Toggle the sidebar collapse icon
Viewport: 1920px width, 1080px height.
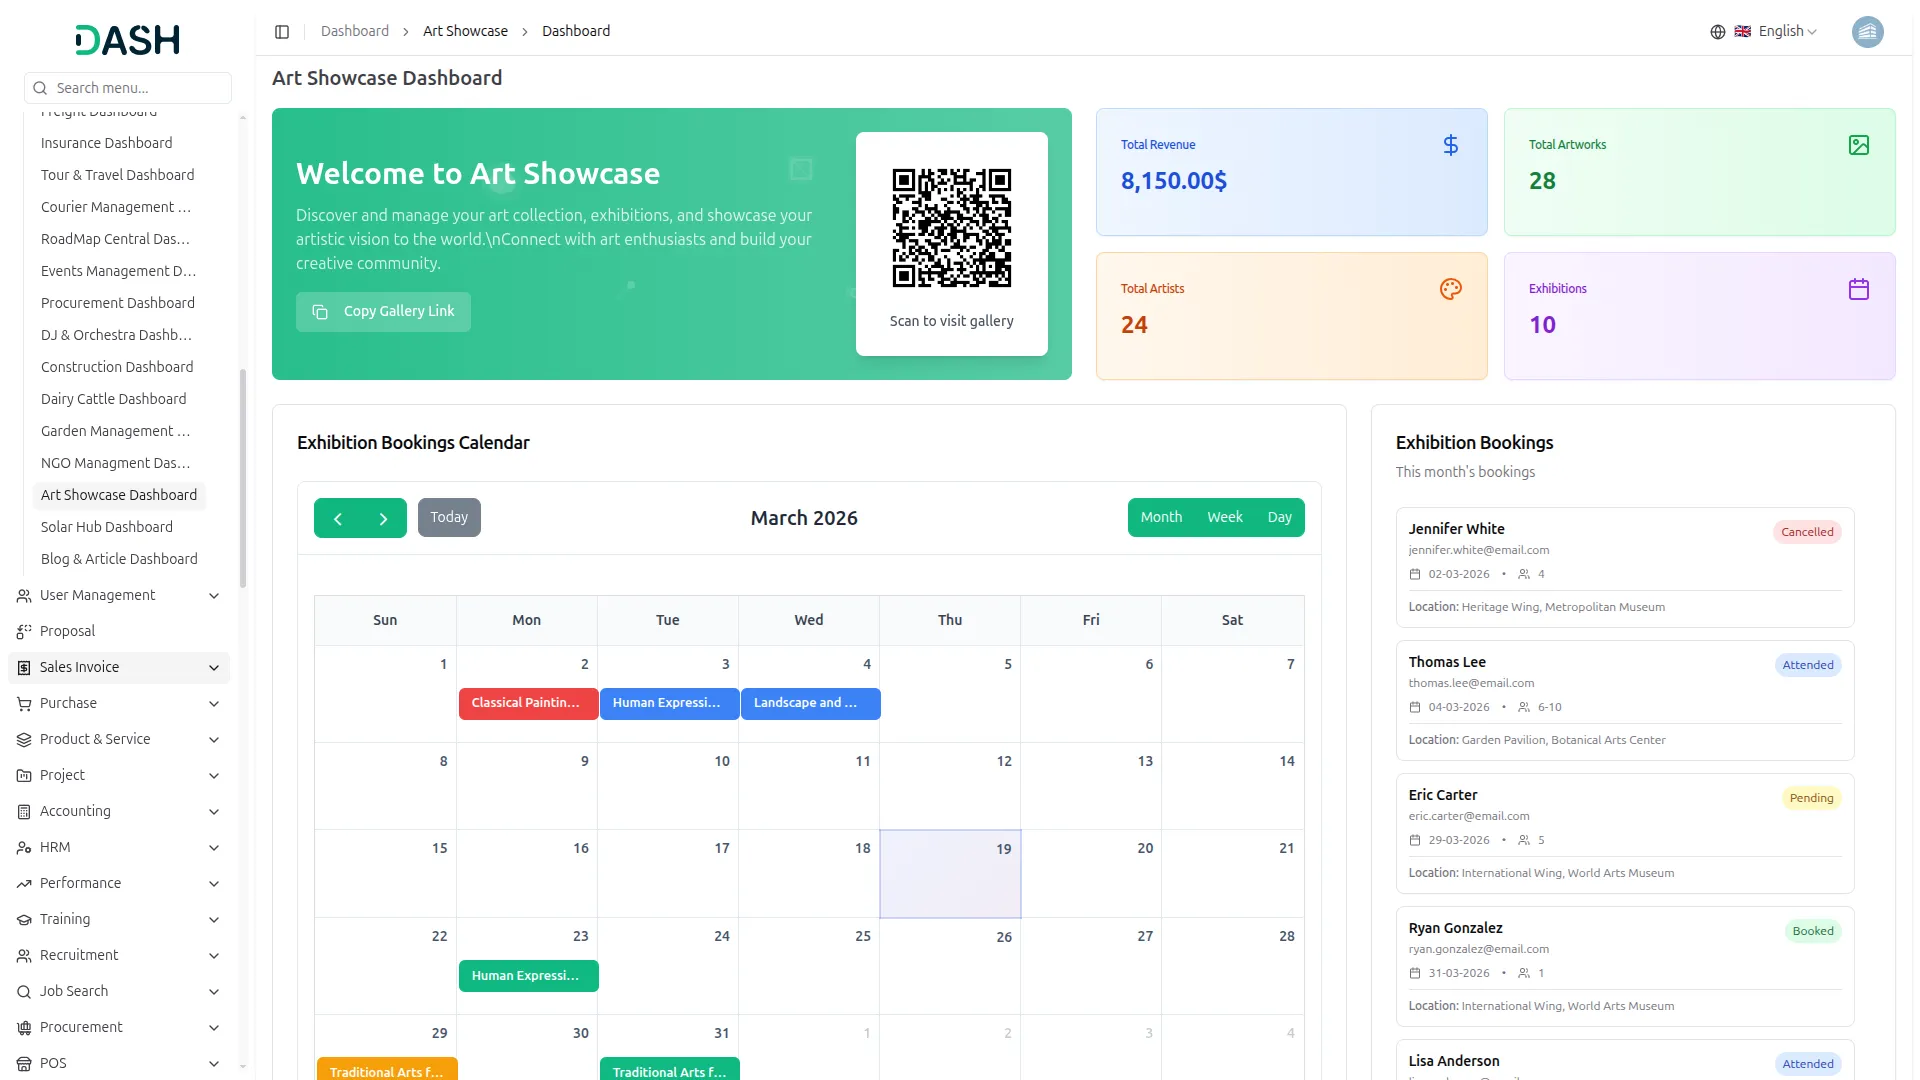point(282,32)
